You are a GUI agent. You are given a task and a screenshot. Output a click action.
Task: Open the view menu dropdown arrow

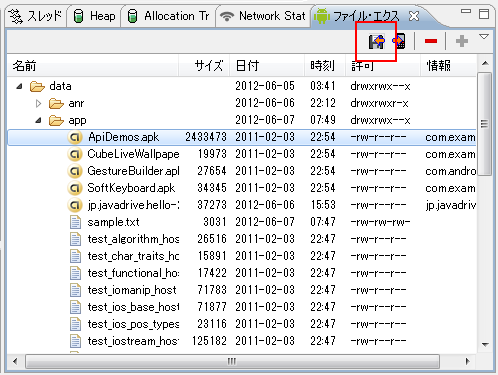pyautogui.click(x=484, y=36)
